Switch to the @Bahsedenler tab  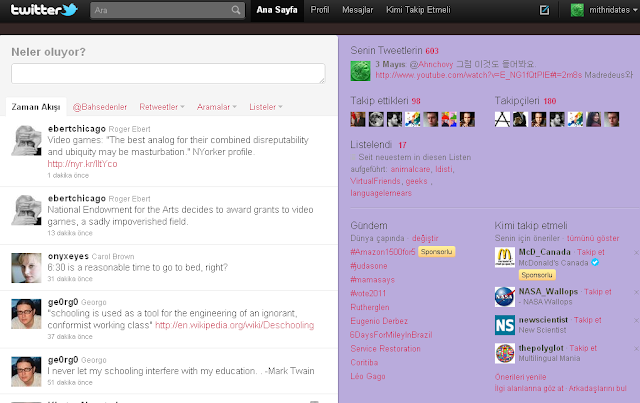100,107
